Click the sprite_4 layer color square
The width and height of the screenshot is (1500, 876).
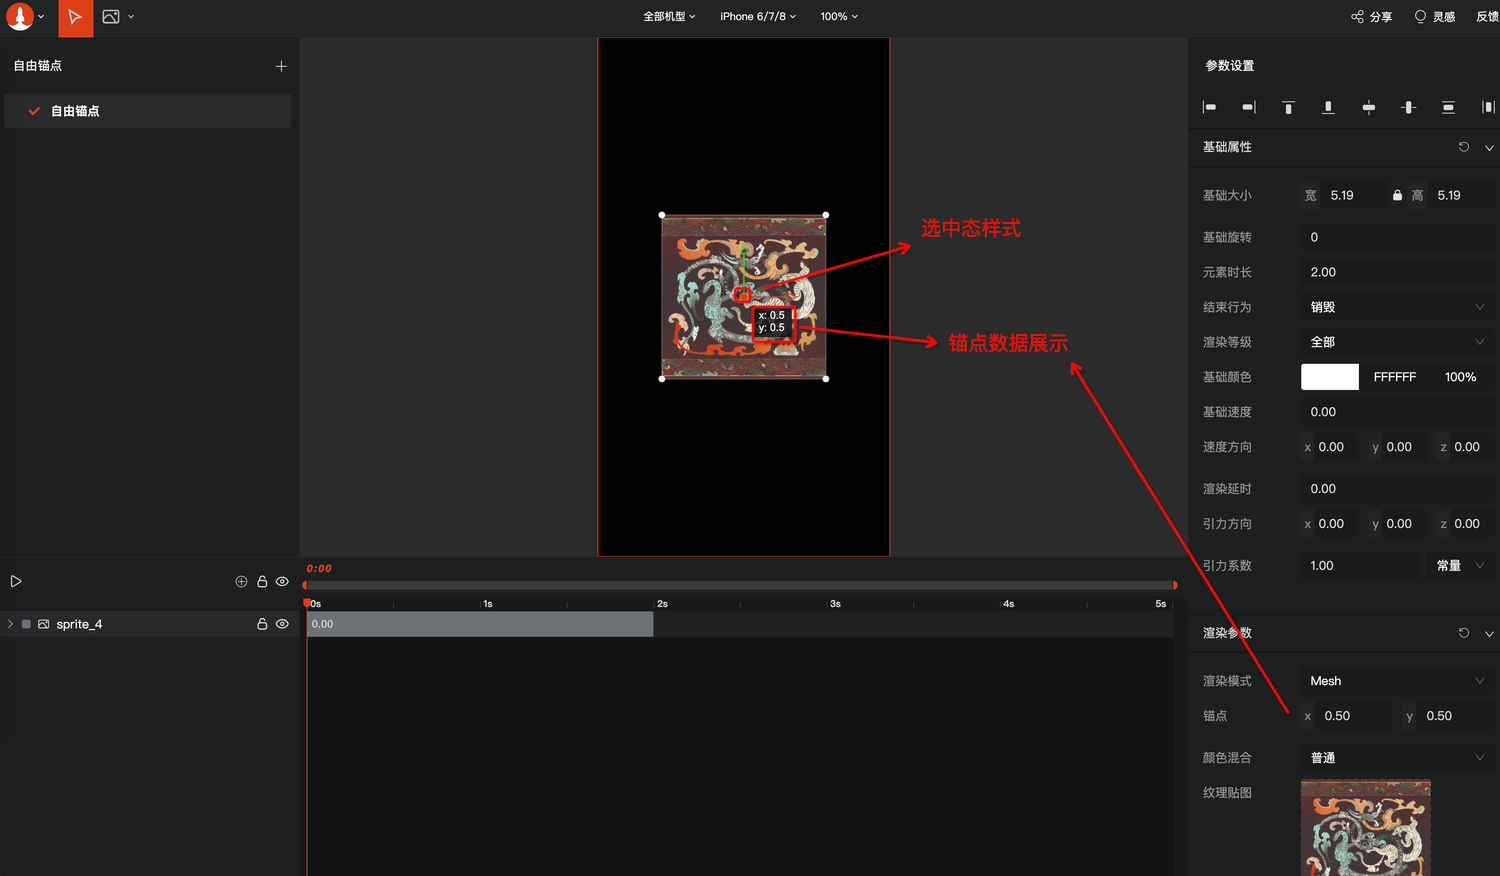(26, 624)
